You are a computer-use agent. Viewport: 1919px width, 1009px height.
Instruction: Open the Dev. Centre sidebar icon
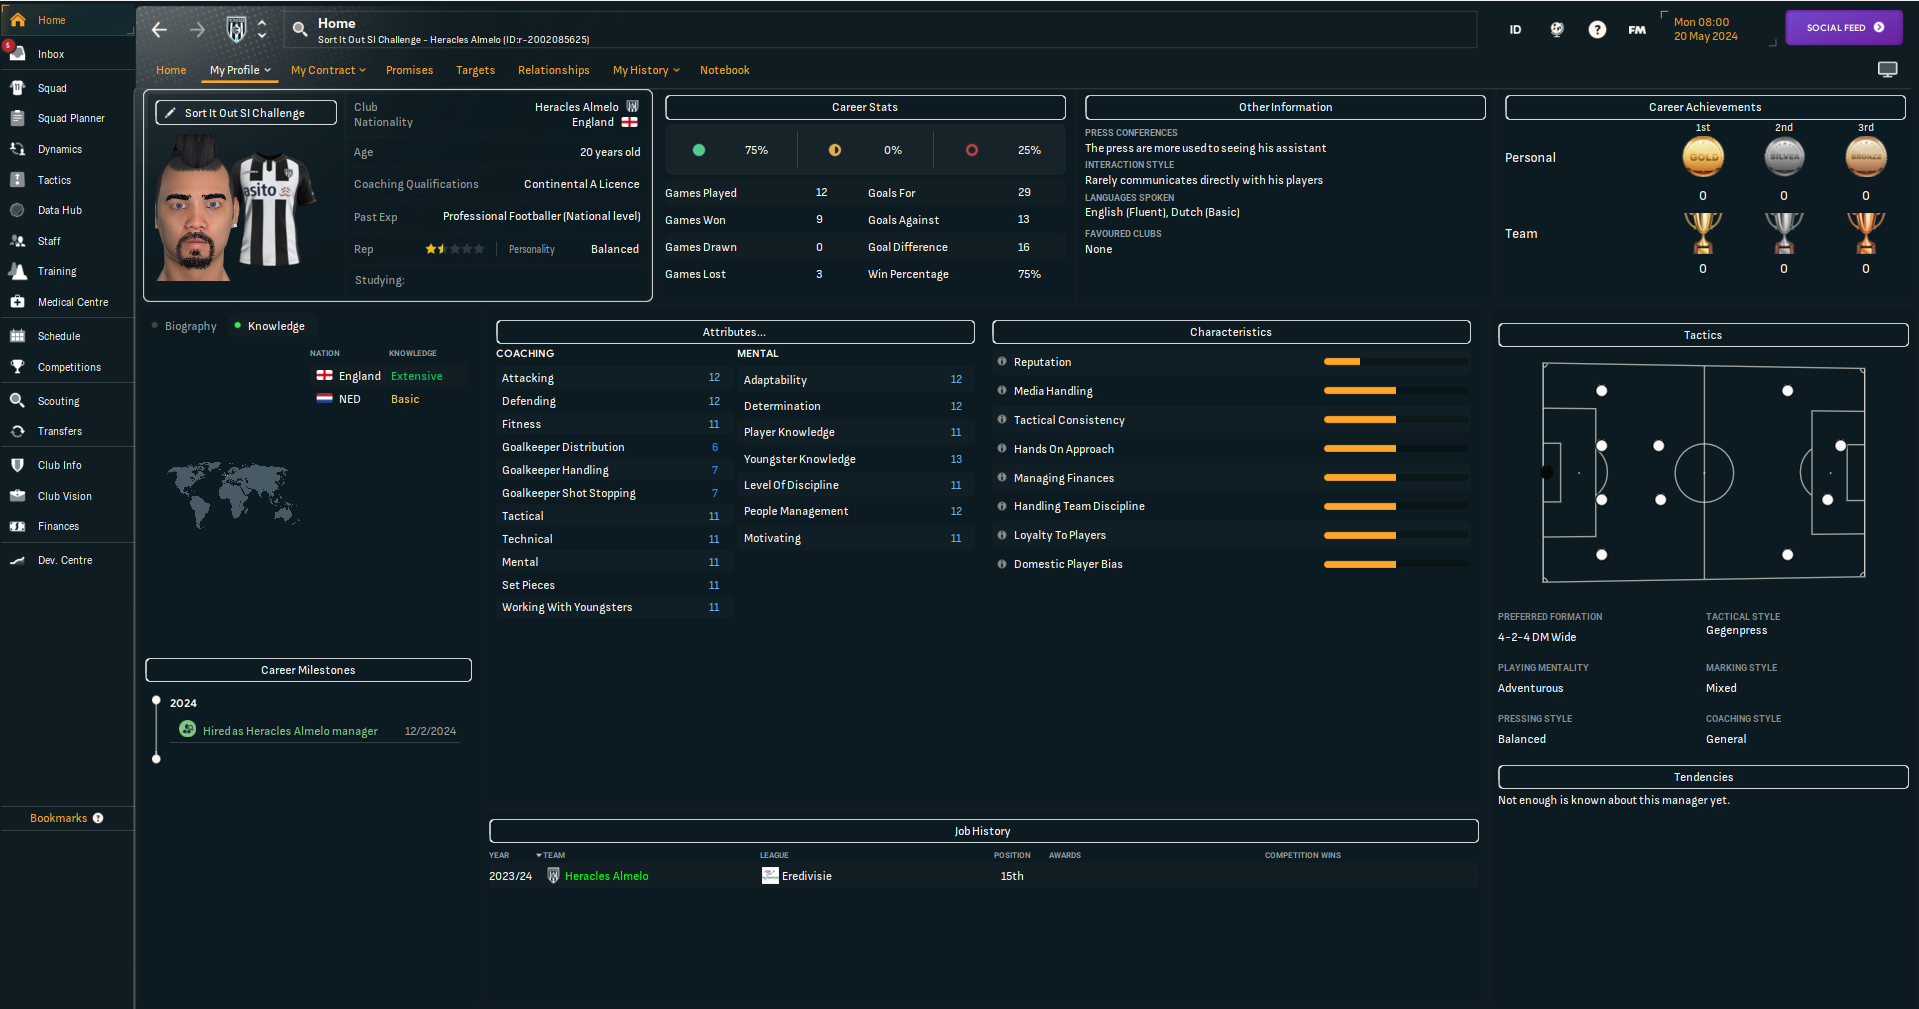pyautogui.click(x=18, y=560)
